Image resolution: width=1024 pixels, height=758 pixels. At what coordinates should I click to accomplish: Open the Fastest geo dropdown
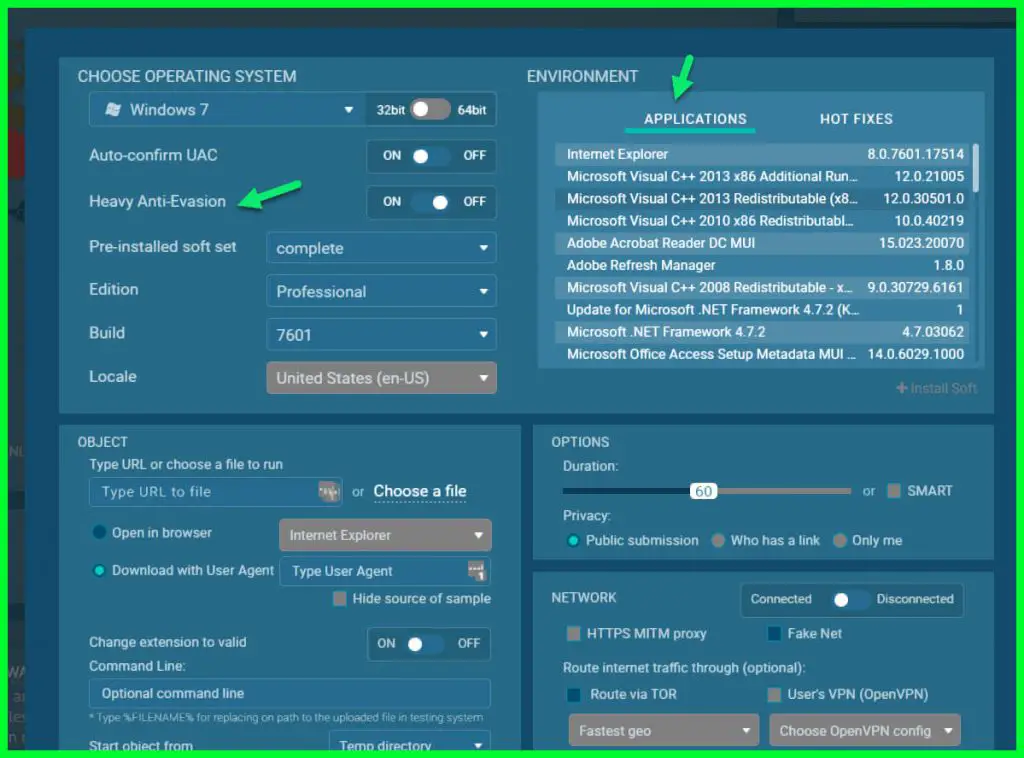pyautogui.click(x=664, y=730)
